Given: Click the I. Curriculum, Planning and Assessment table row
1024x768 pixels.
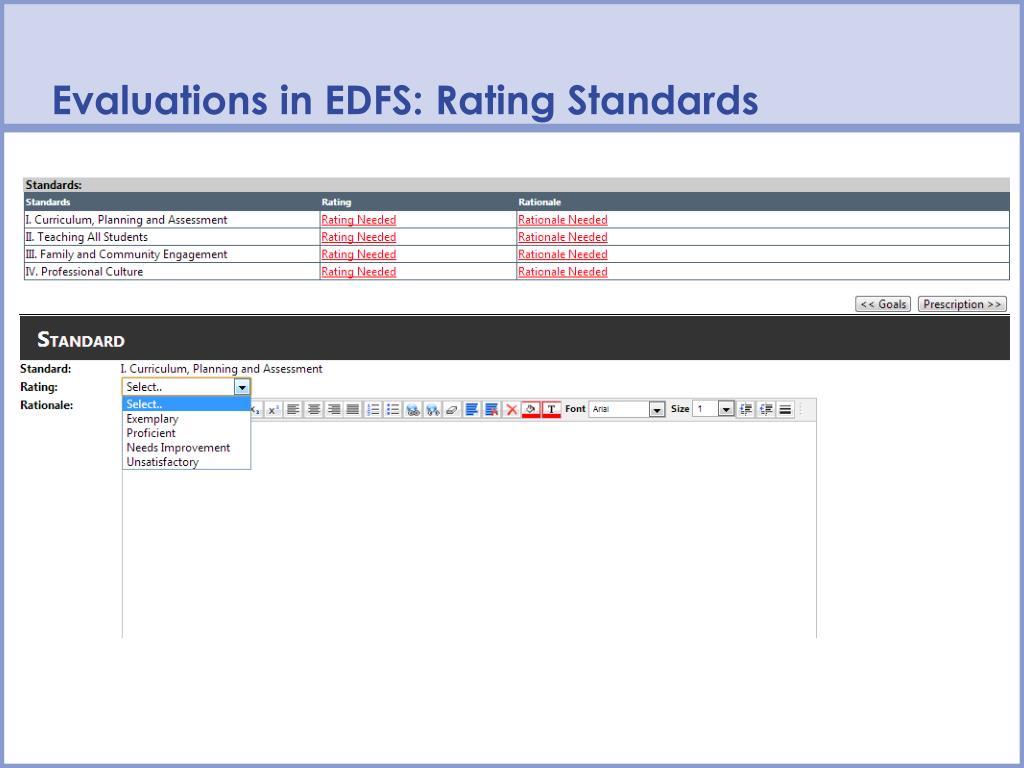Looking at the screenshot, I should click(x=517, y=219).
